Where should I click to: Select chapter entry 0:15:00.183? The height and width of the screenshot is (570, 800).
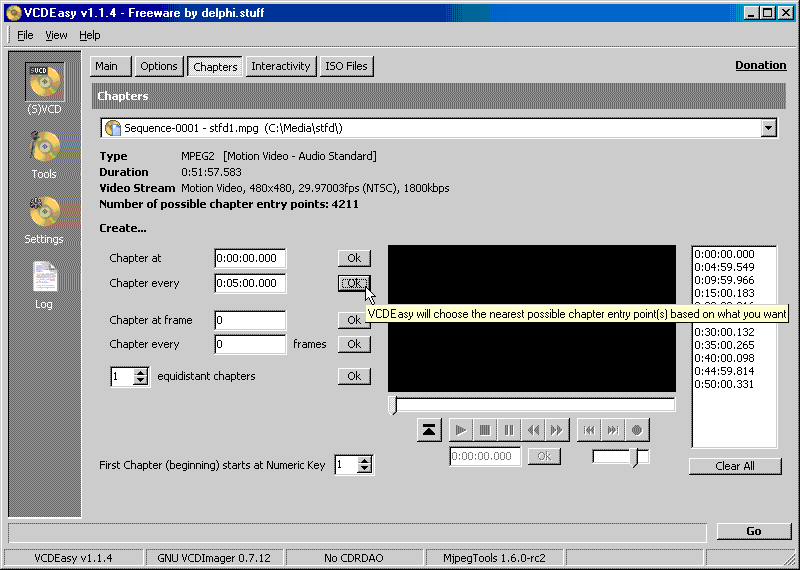(724, 293)
